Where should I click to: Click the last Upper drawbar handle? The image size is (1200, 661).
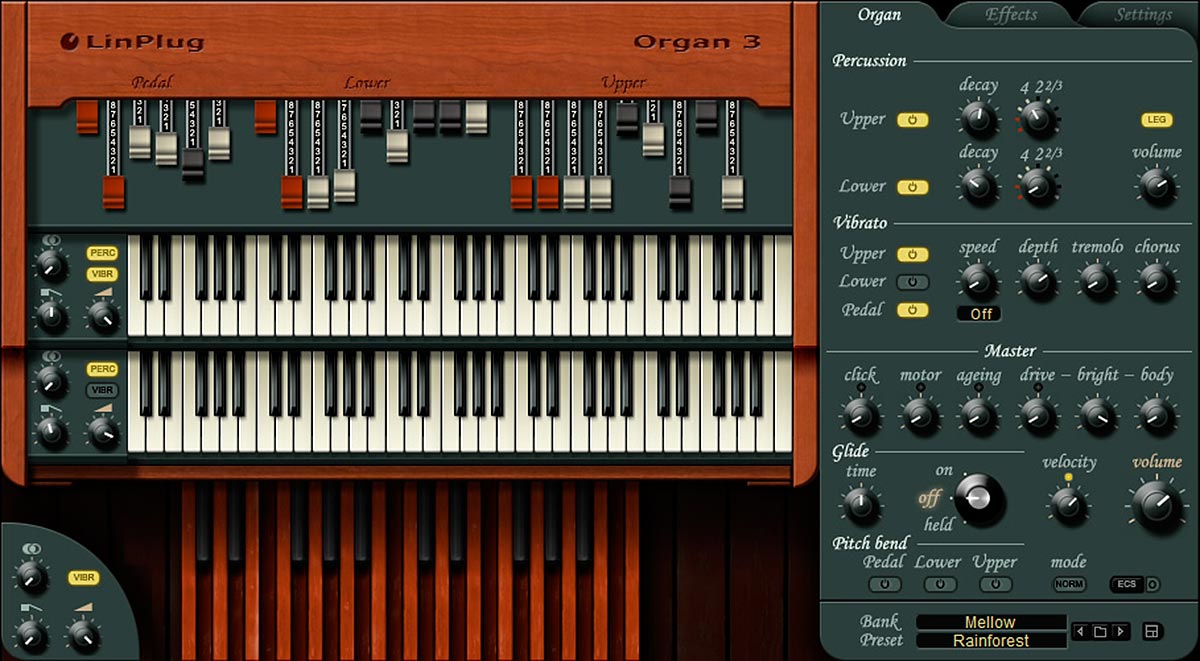(733, 192)
